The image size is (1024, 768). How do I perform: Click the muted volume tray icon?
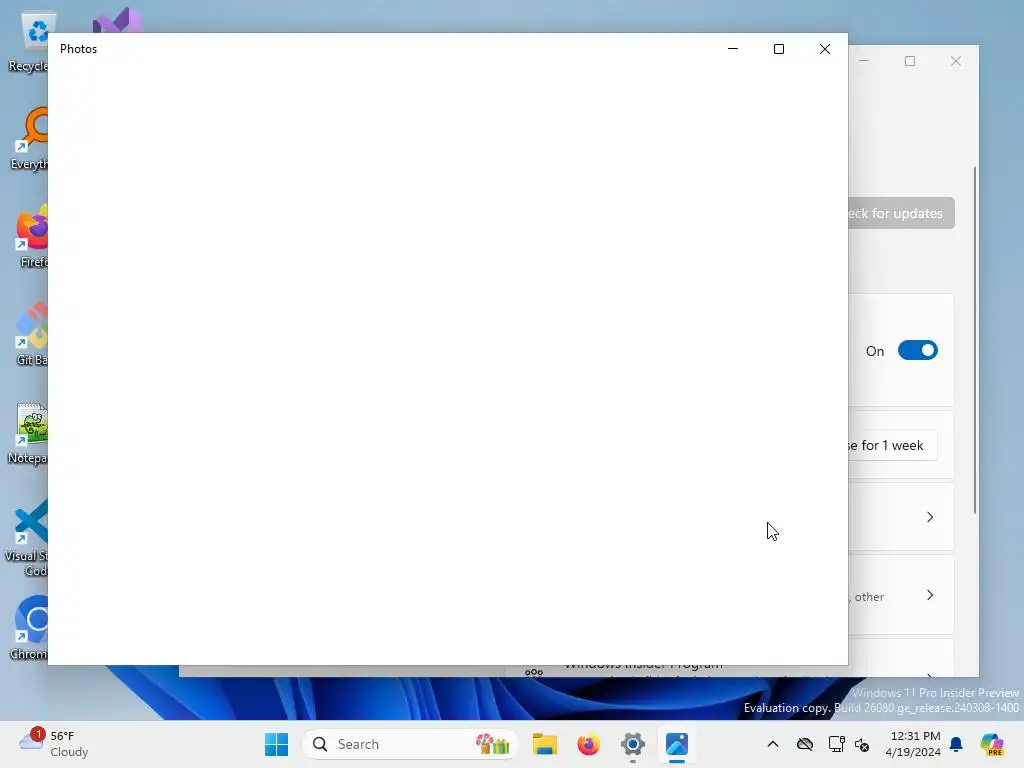(862, 744)
